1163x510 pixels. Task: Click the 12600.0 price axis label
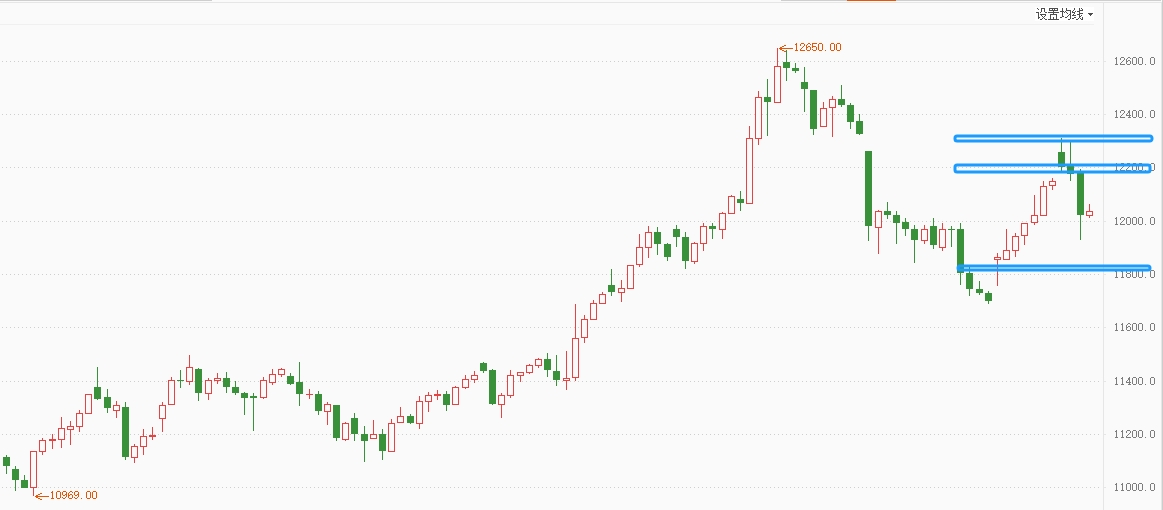[1137, 62]
